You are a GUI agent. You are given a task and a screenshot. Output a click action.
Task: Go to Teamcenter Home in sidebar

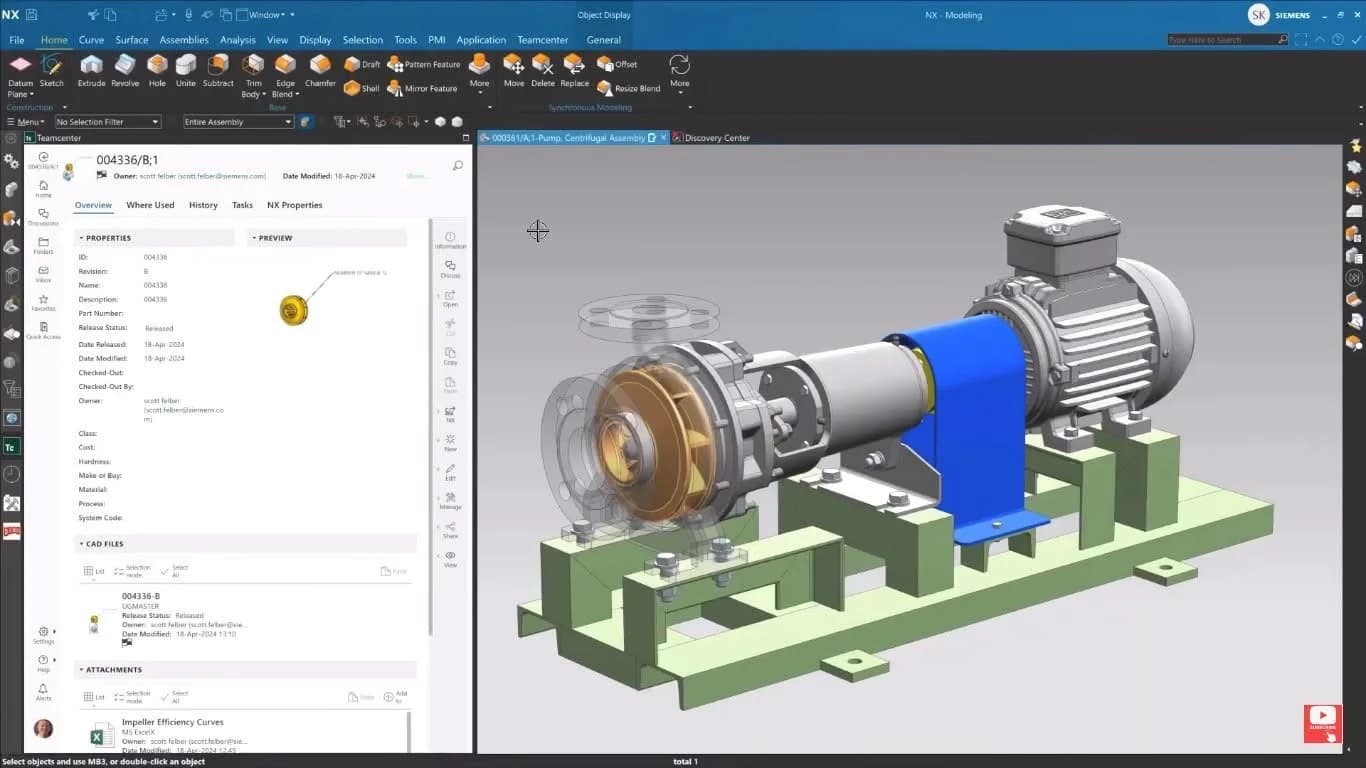pyautogui.click(x=43, y=189)
